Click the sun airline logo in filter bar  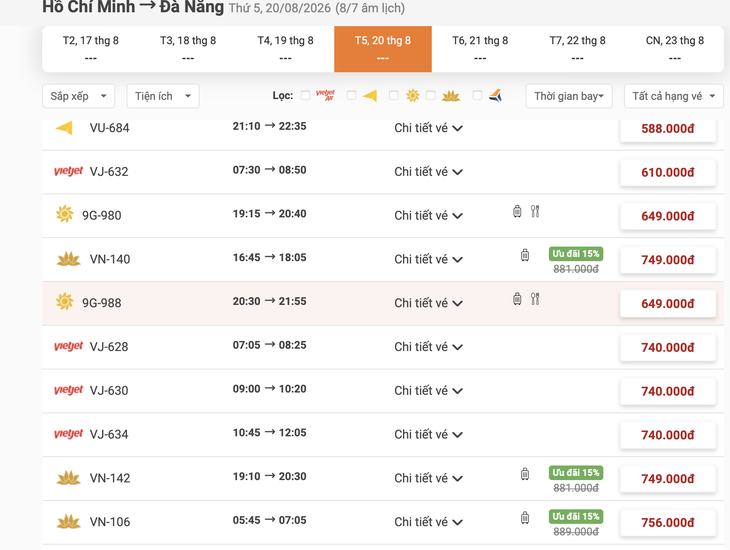412,95
